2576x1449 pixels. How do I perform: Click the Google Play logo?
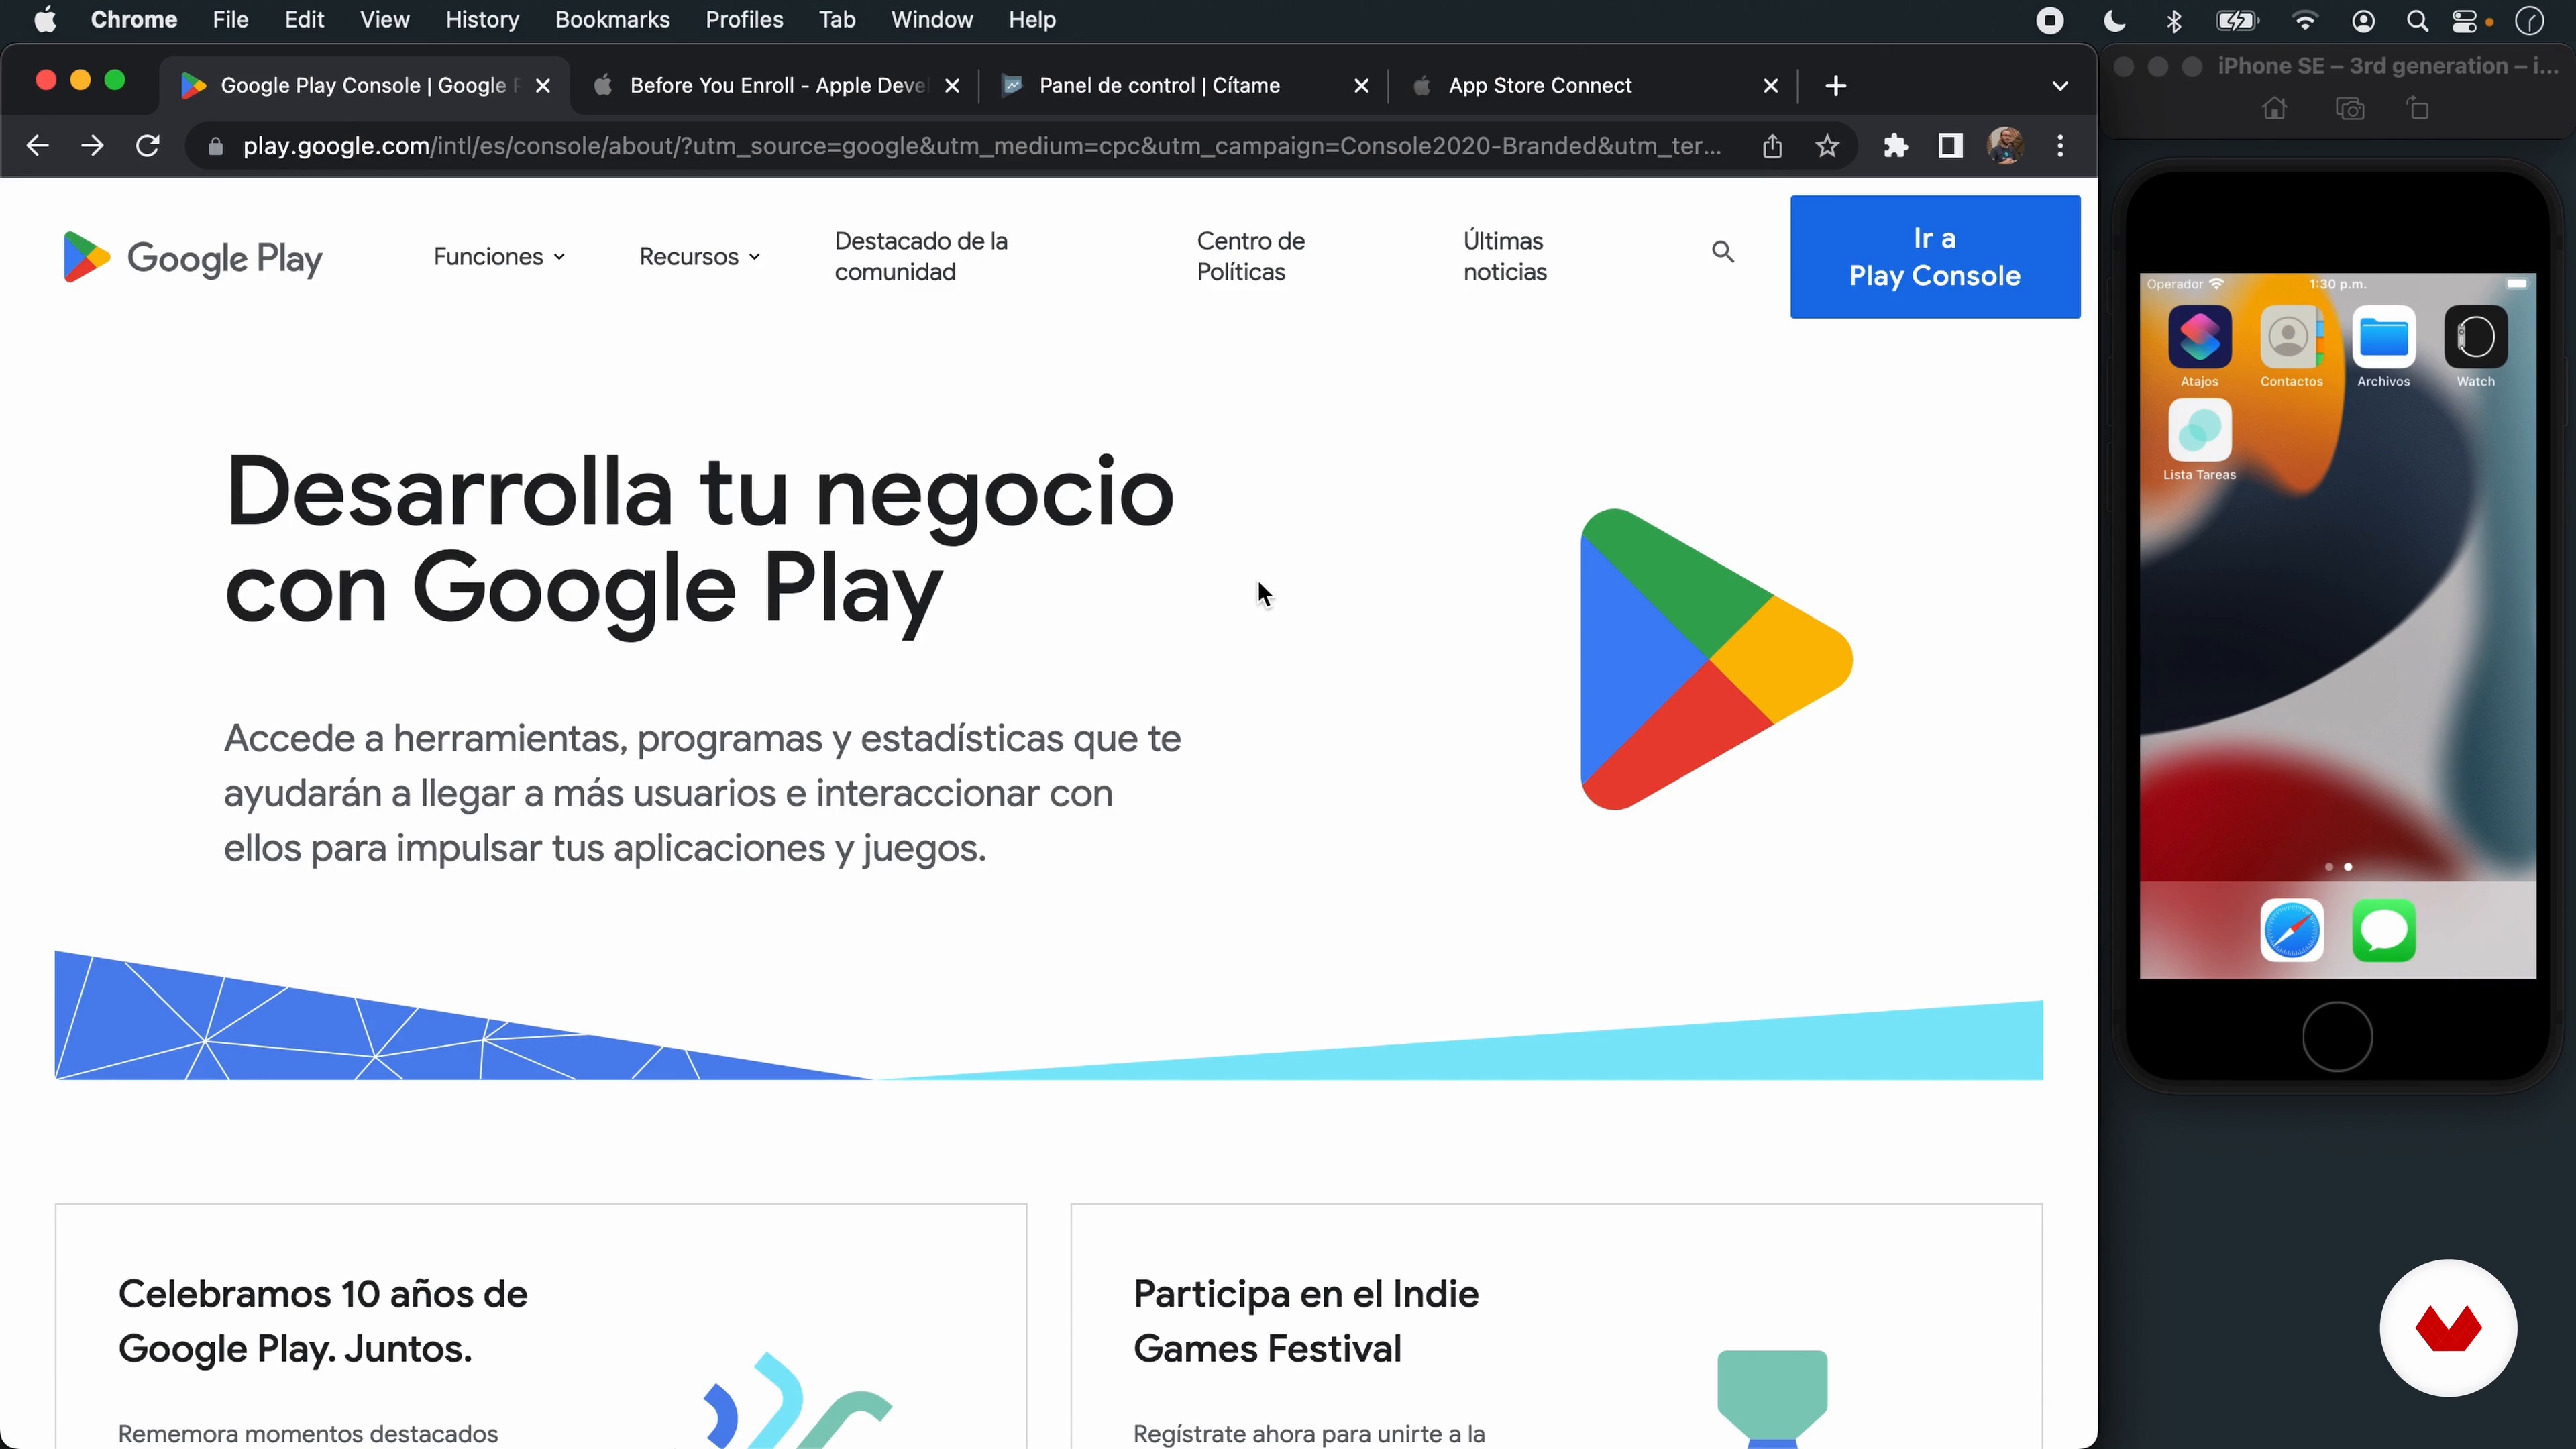(192, 258)
